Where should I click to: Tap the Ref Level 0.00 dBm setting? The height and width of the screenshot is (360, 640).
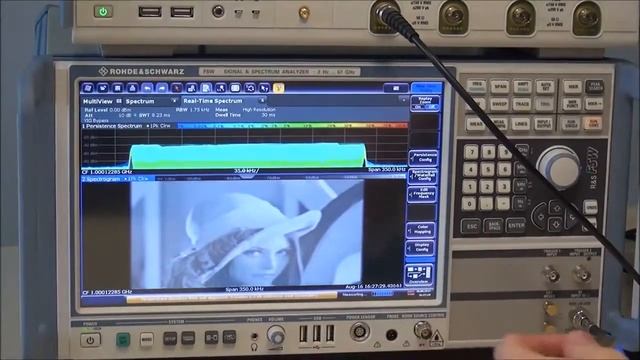click(108, 110)
